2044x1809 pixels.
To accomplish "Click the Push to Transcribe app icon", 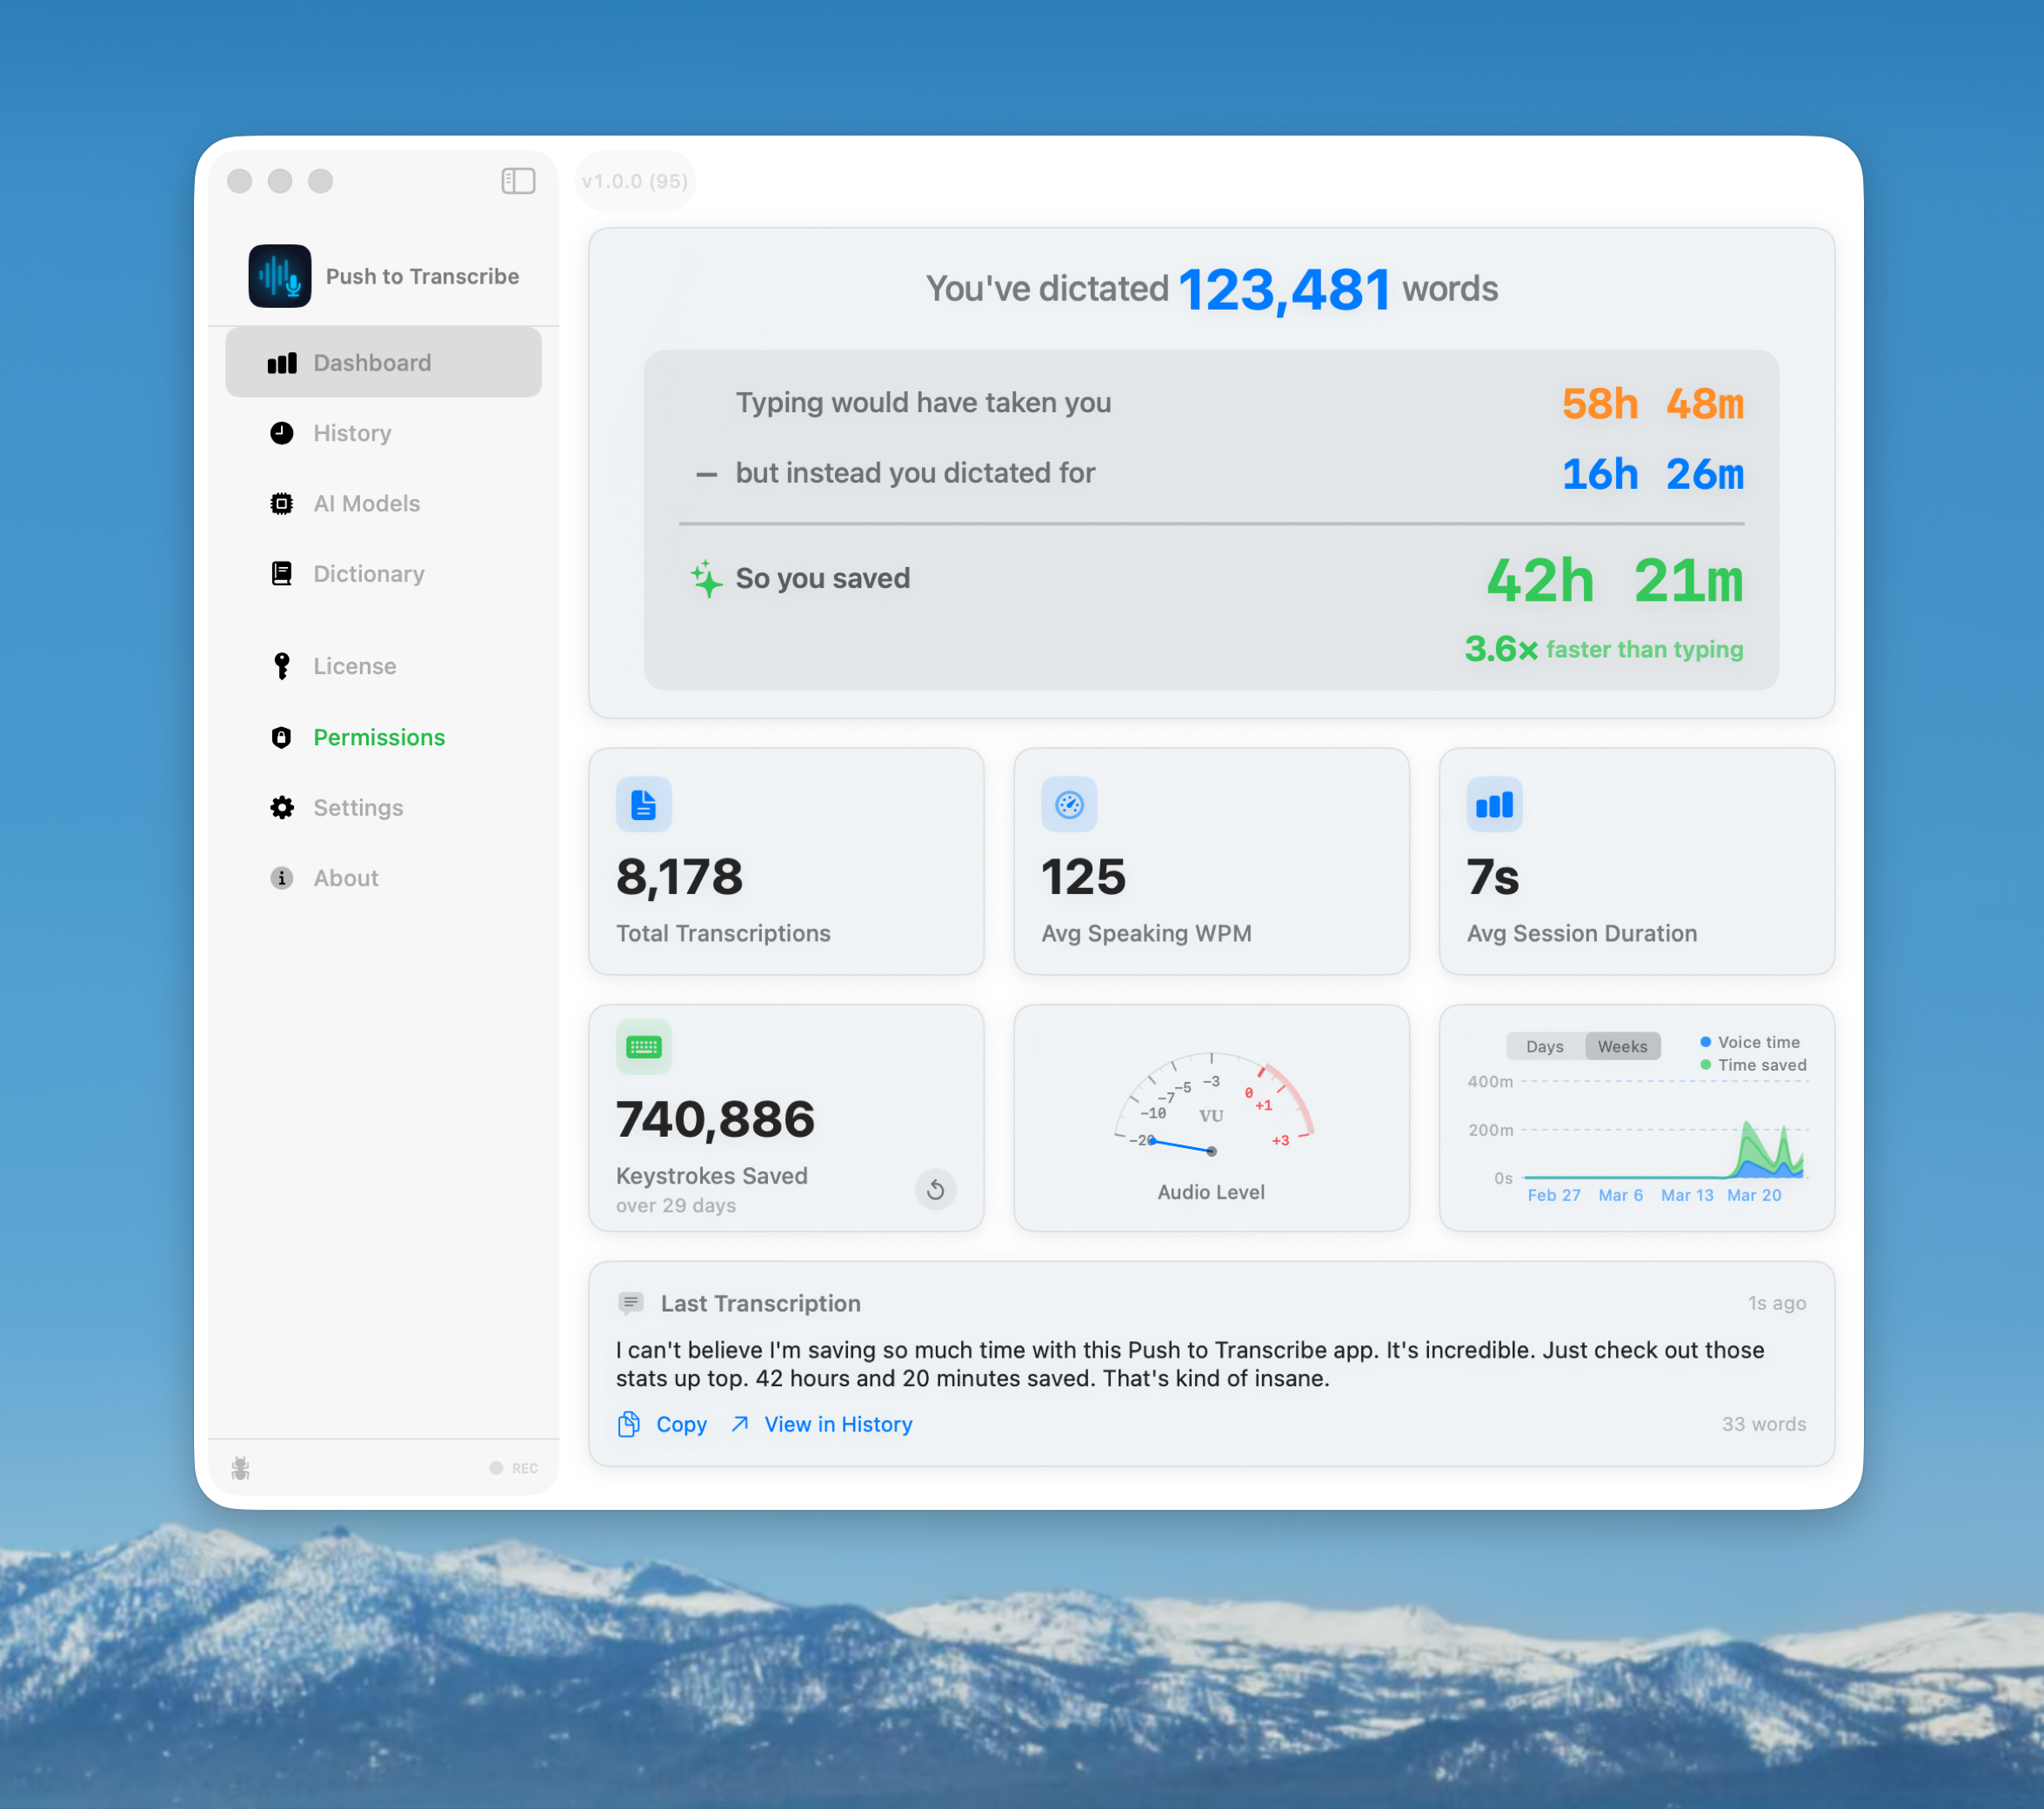I will point(280,276).
